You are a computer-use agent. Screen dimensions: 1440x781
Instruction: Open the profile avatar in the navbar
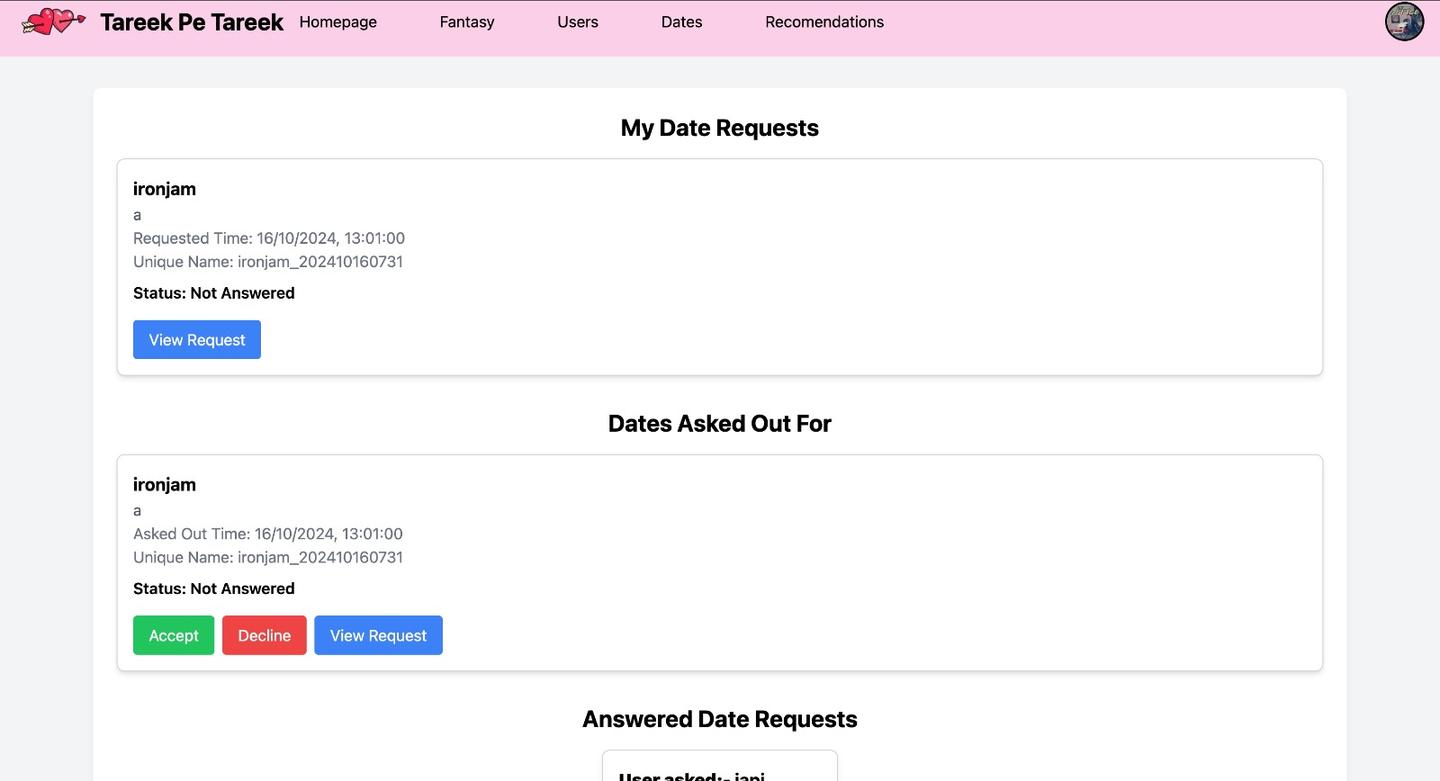(x=1404, y=21)
